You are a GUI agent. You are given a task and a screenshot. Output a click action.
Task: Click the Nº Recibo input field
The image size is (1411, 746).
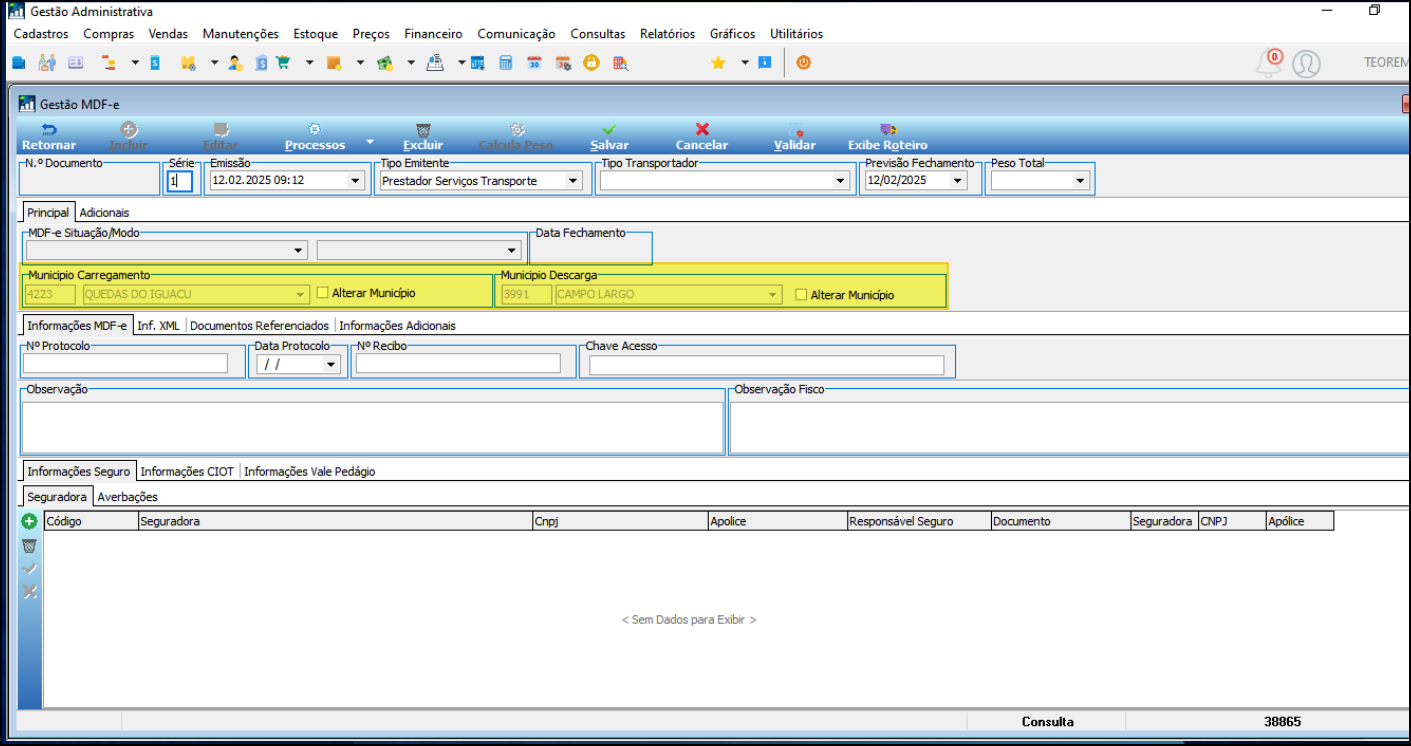pos(458,363)
